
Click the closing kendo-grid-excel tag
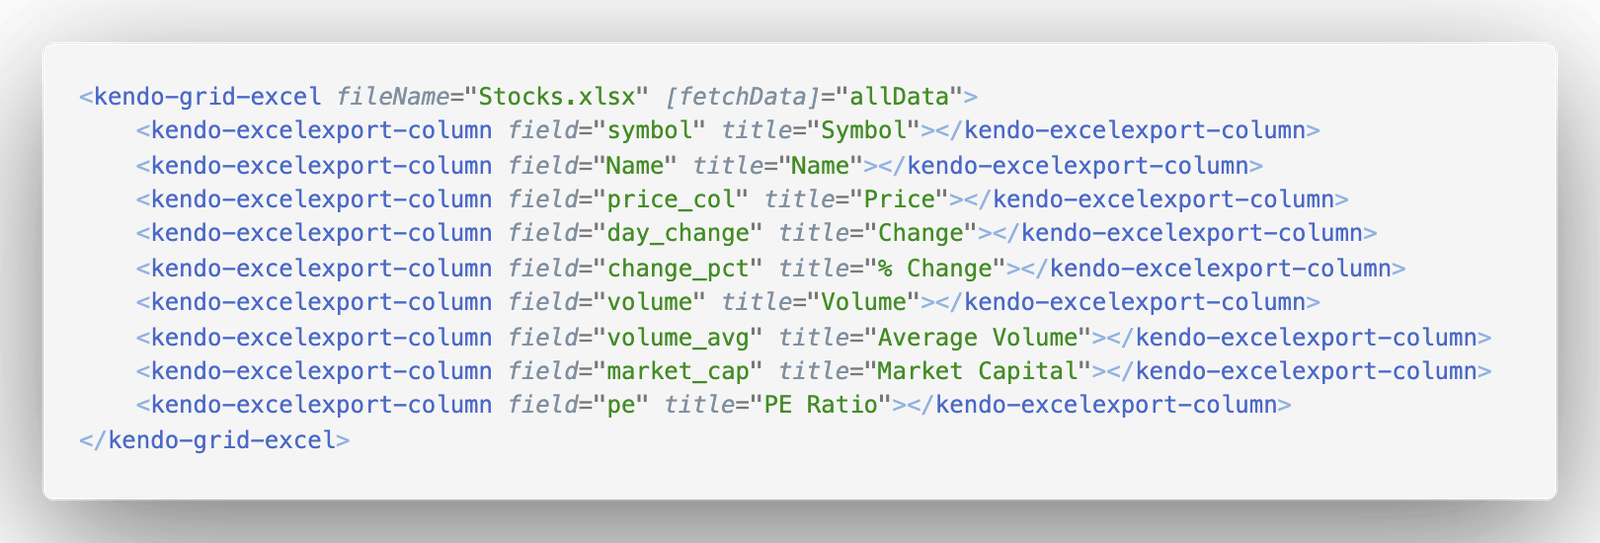pyautogui.click(x=215, y=440)
